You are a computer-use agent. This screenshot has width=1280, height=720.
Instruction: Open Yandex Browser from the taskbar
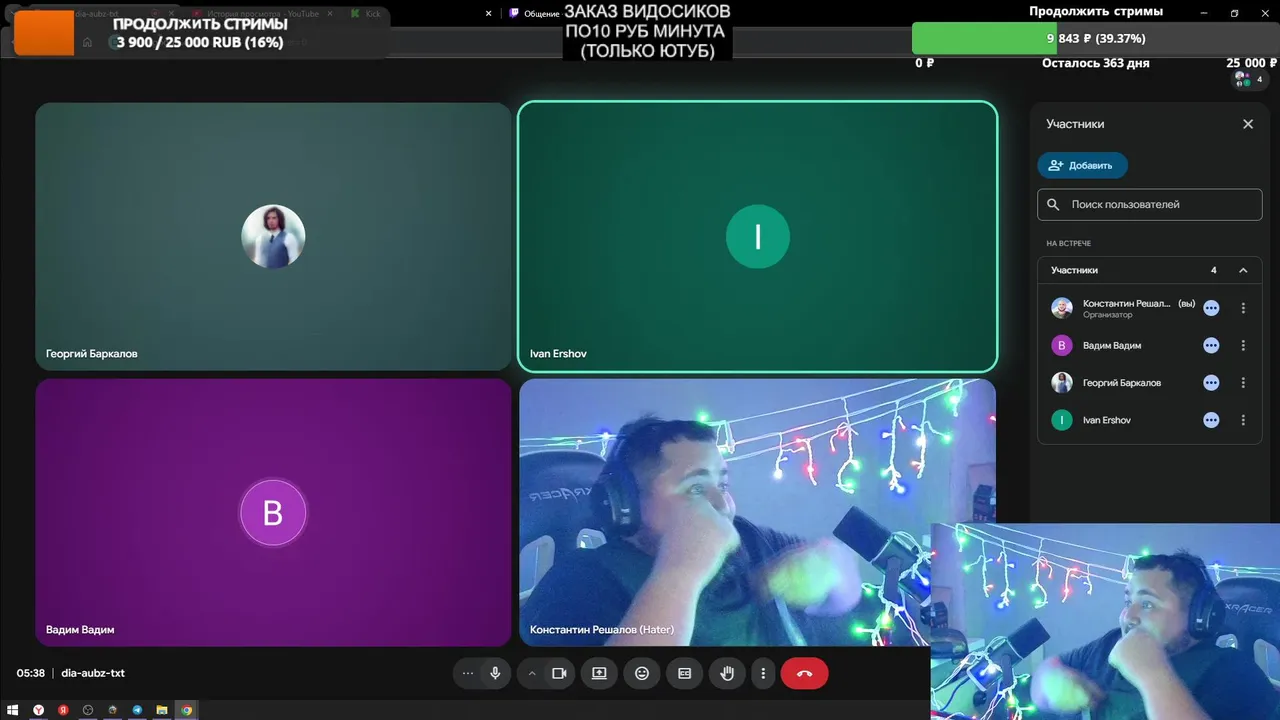(38, 710)
